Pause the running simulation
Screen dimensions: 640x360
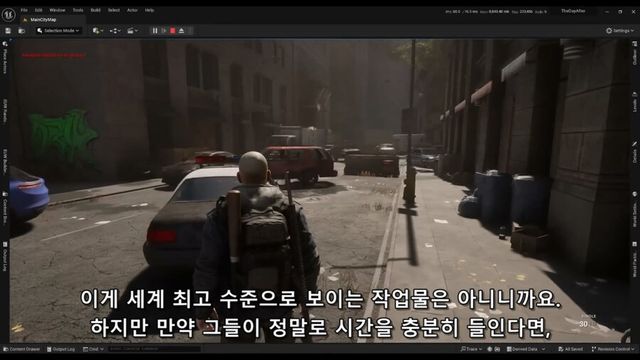155,31
